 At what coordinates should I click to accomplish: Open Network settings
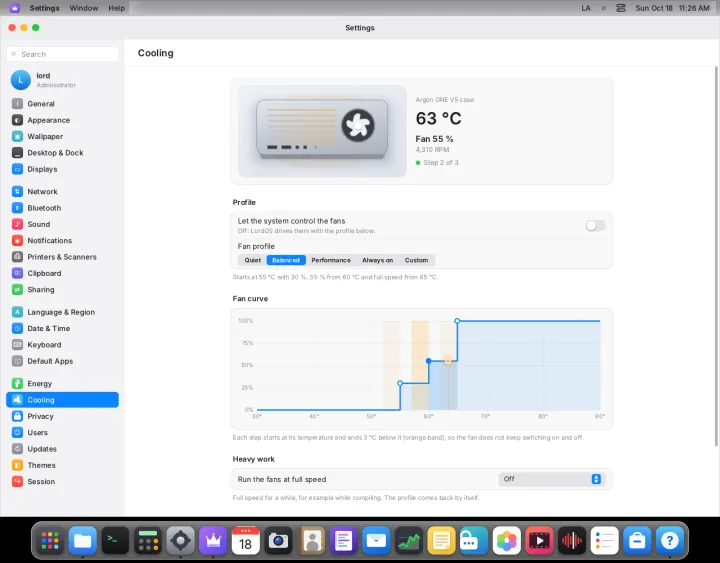(62, 191)
